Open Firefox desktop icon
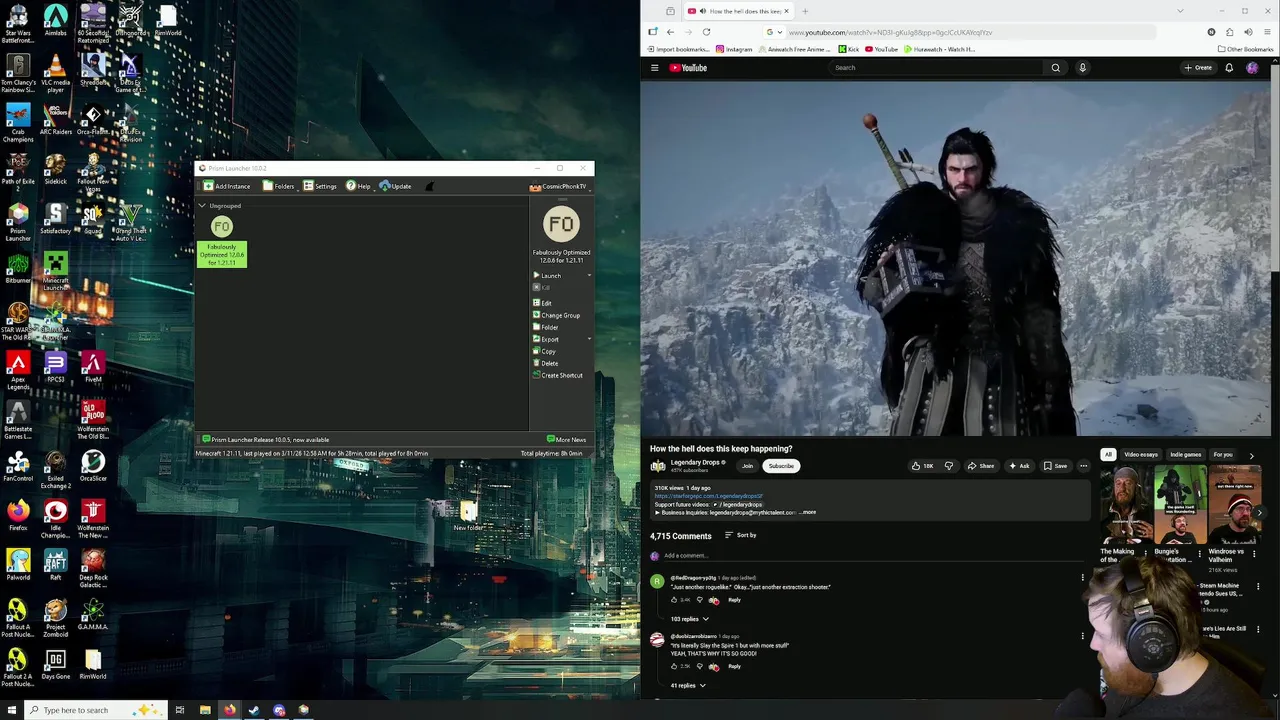This screenshot has height=720, width=1280. pos(17,515)
